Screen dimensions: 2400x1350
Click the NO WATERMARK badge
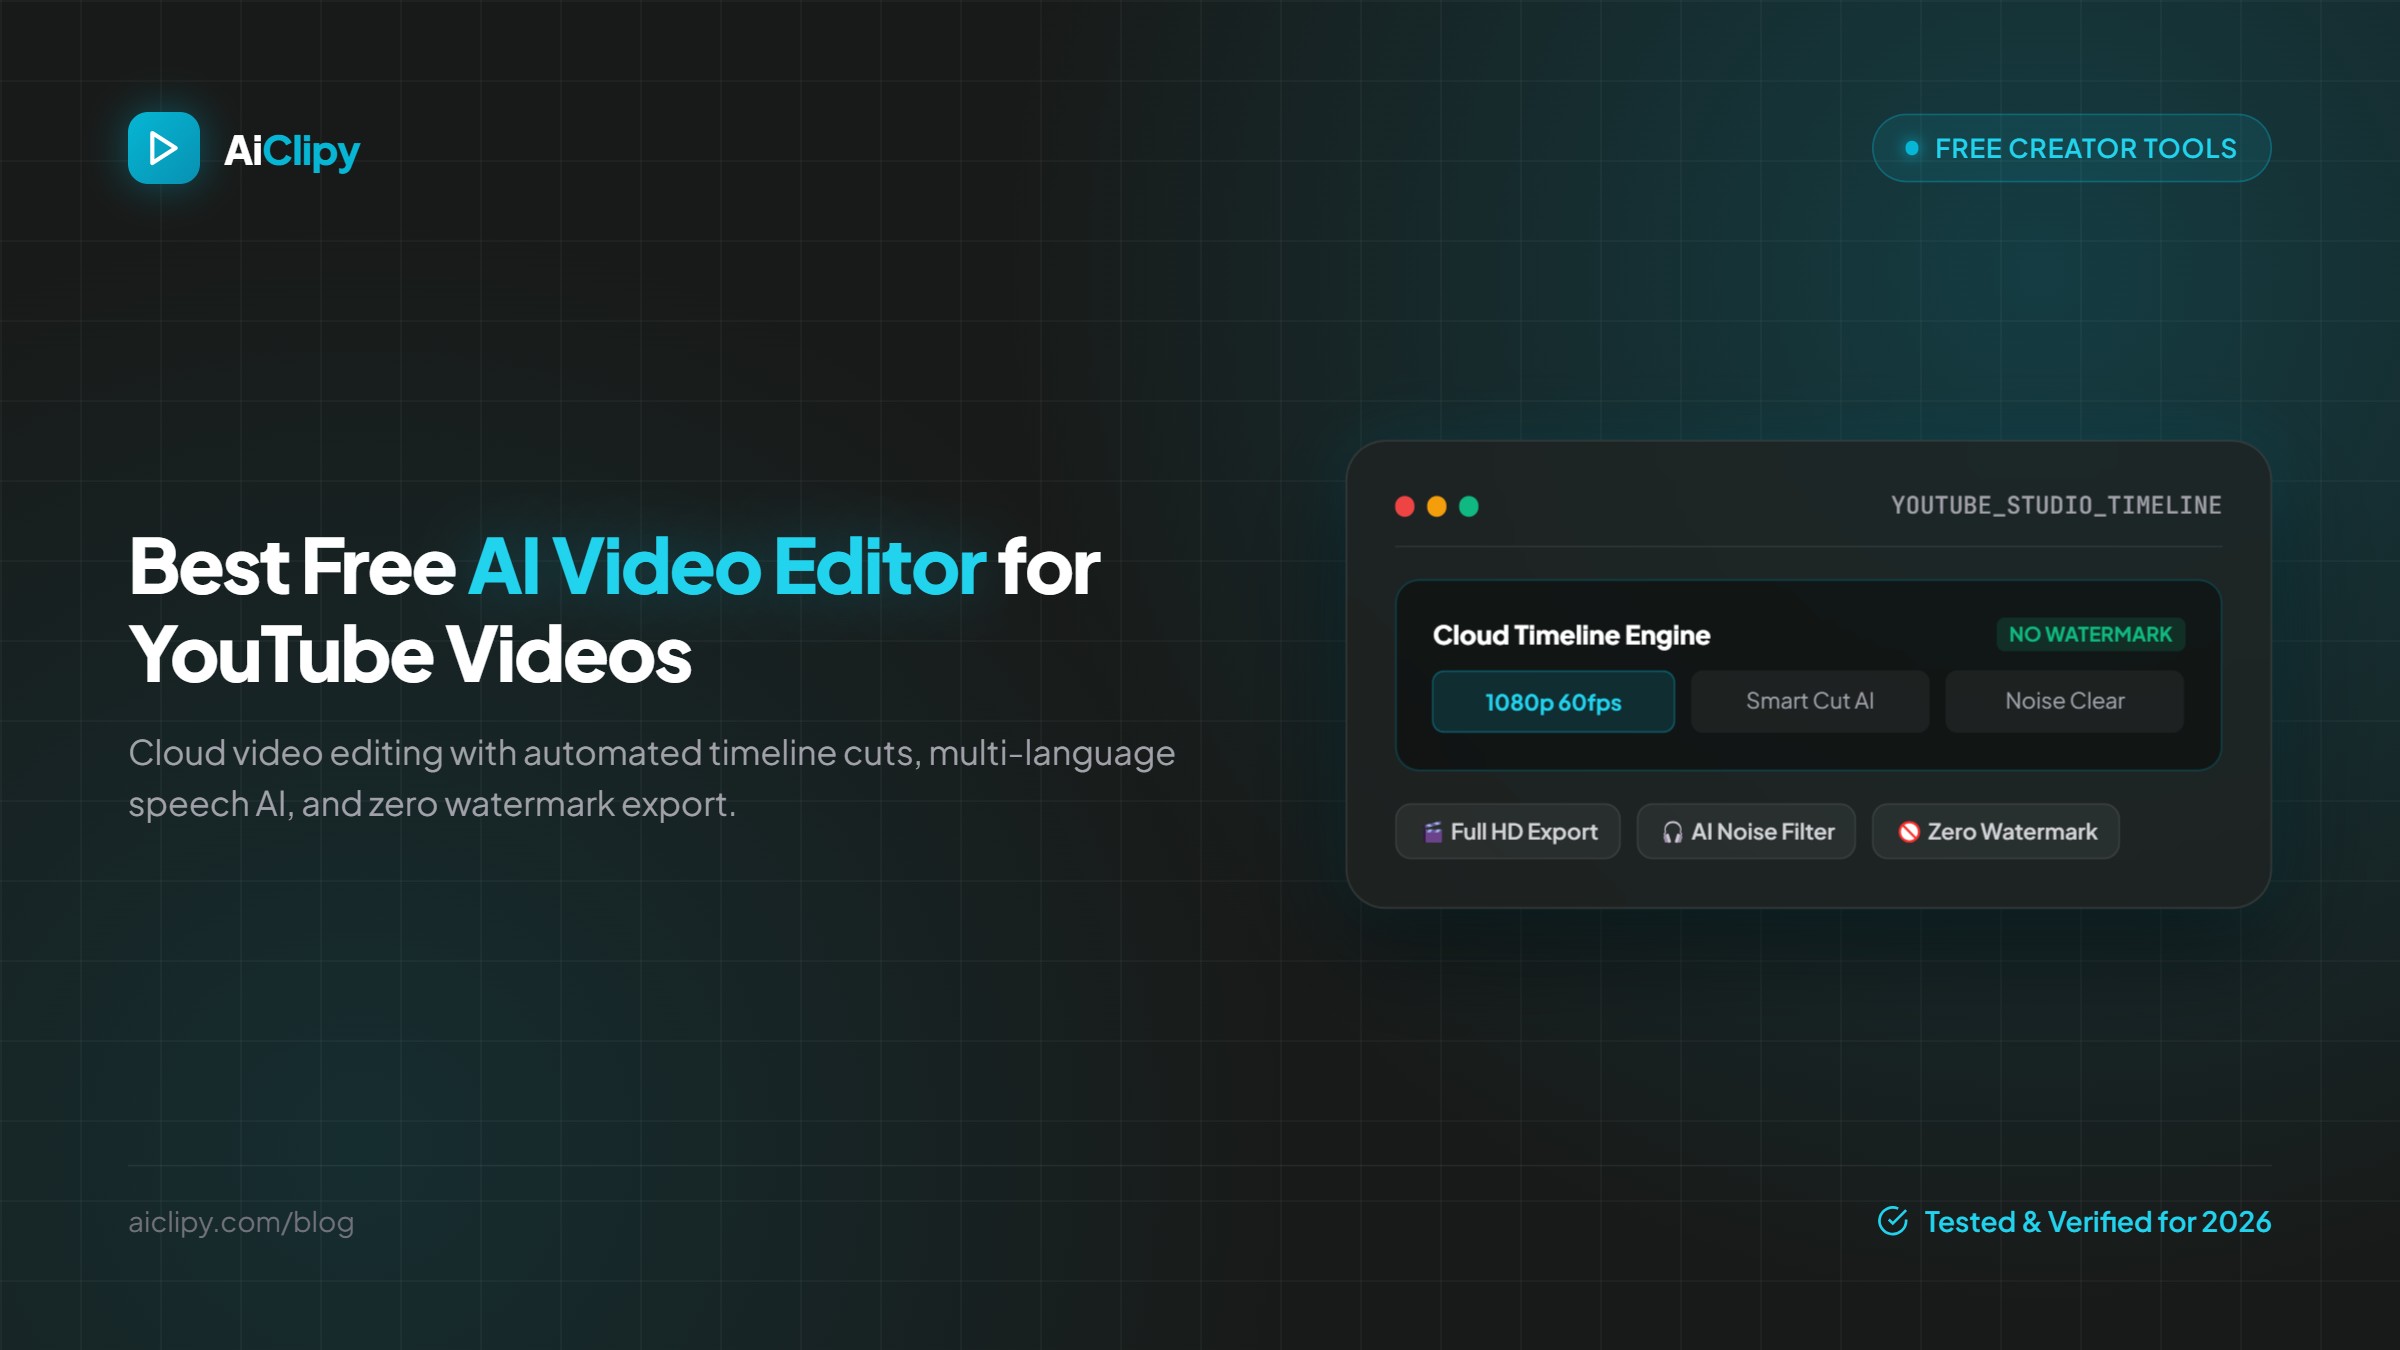[2090, 634]
